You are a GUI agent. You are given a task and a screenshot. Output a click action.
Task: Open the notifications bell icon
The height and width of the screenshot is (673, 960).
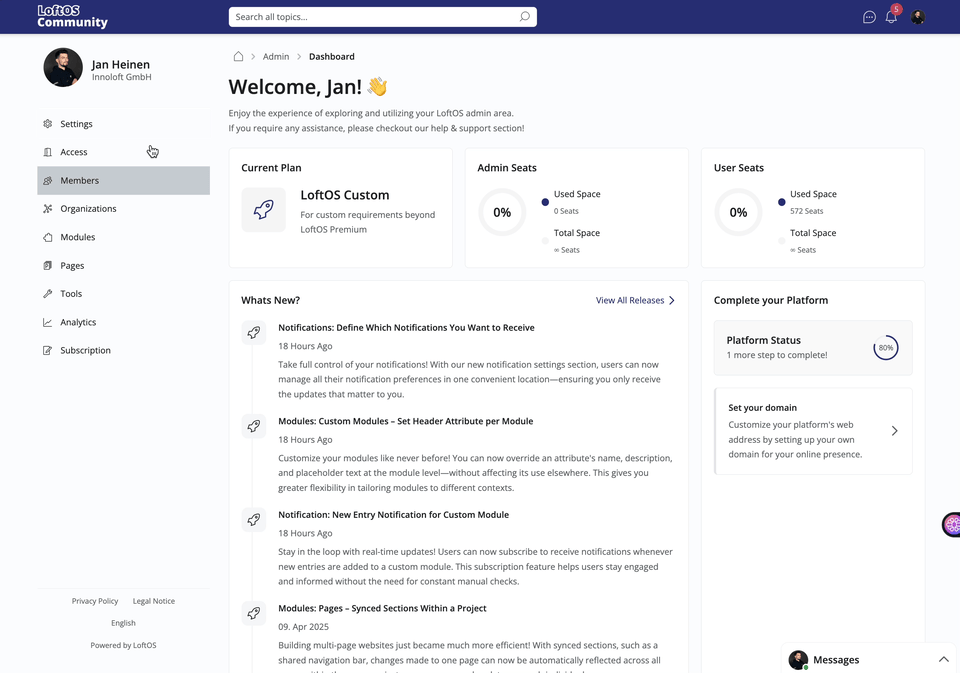tap(891, 17)
